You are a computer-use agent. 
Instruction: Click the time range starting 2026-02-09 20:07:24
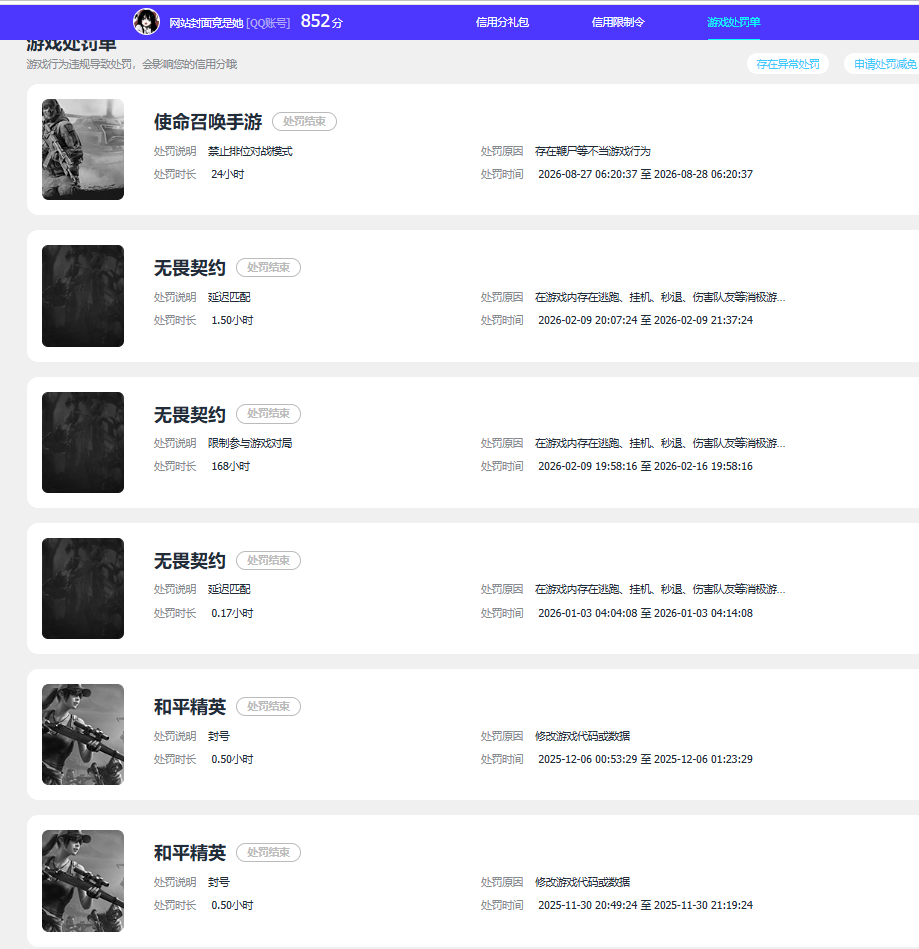click(645, 320)
